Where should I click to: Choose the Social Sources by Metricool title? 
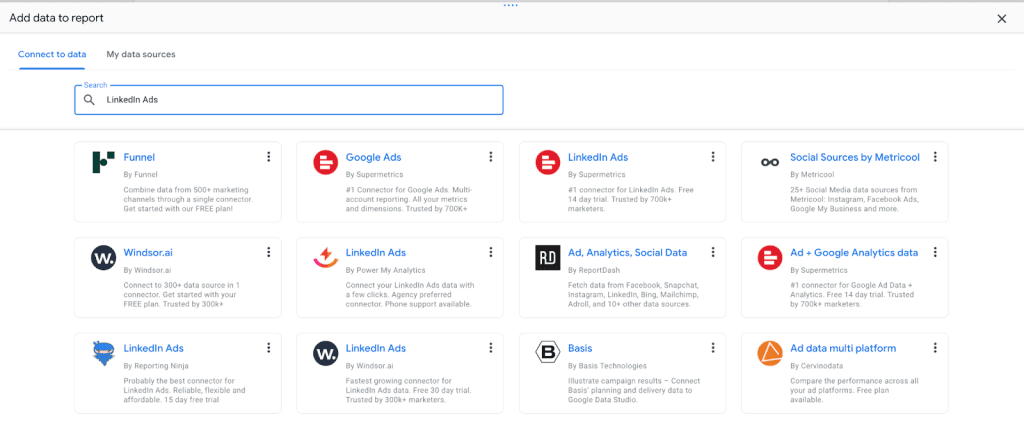click(x=855, y=157)
